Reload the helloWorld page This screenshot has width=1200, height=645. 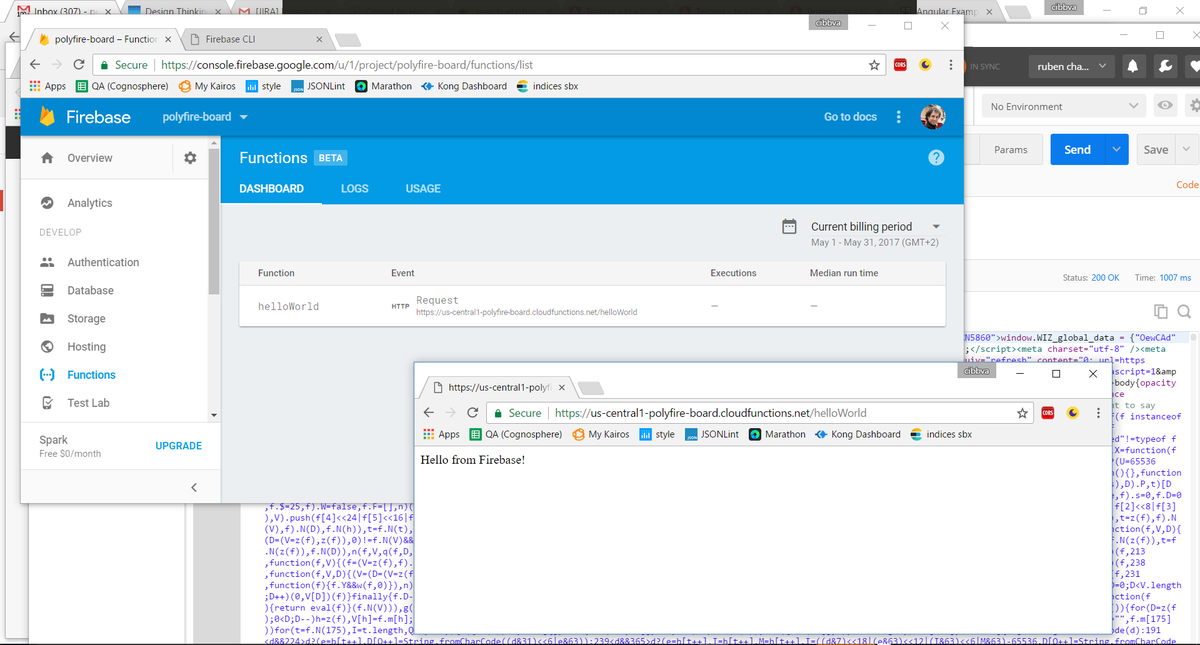pos(472,413)
